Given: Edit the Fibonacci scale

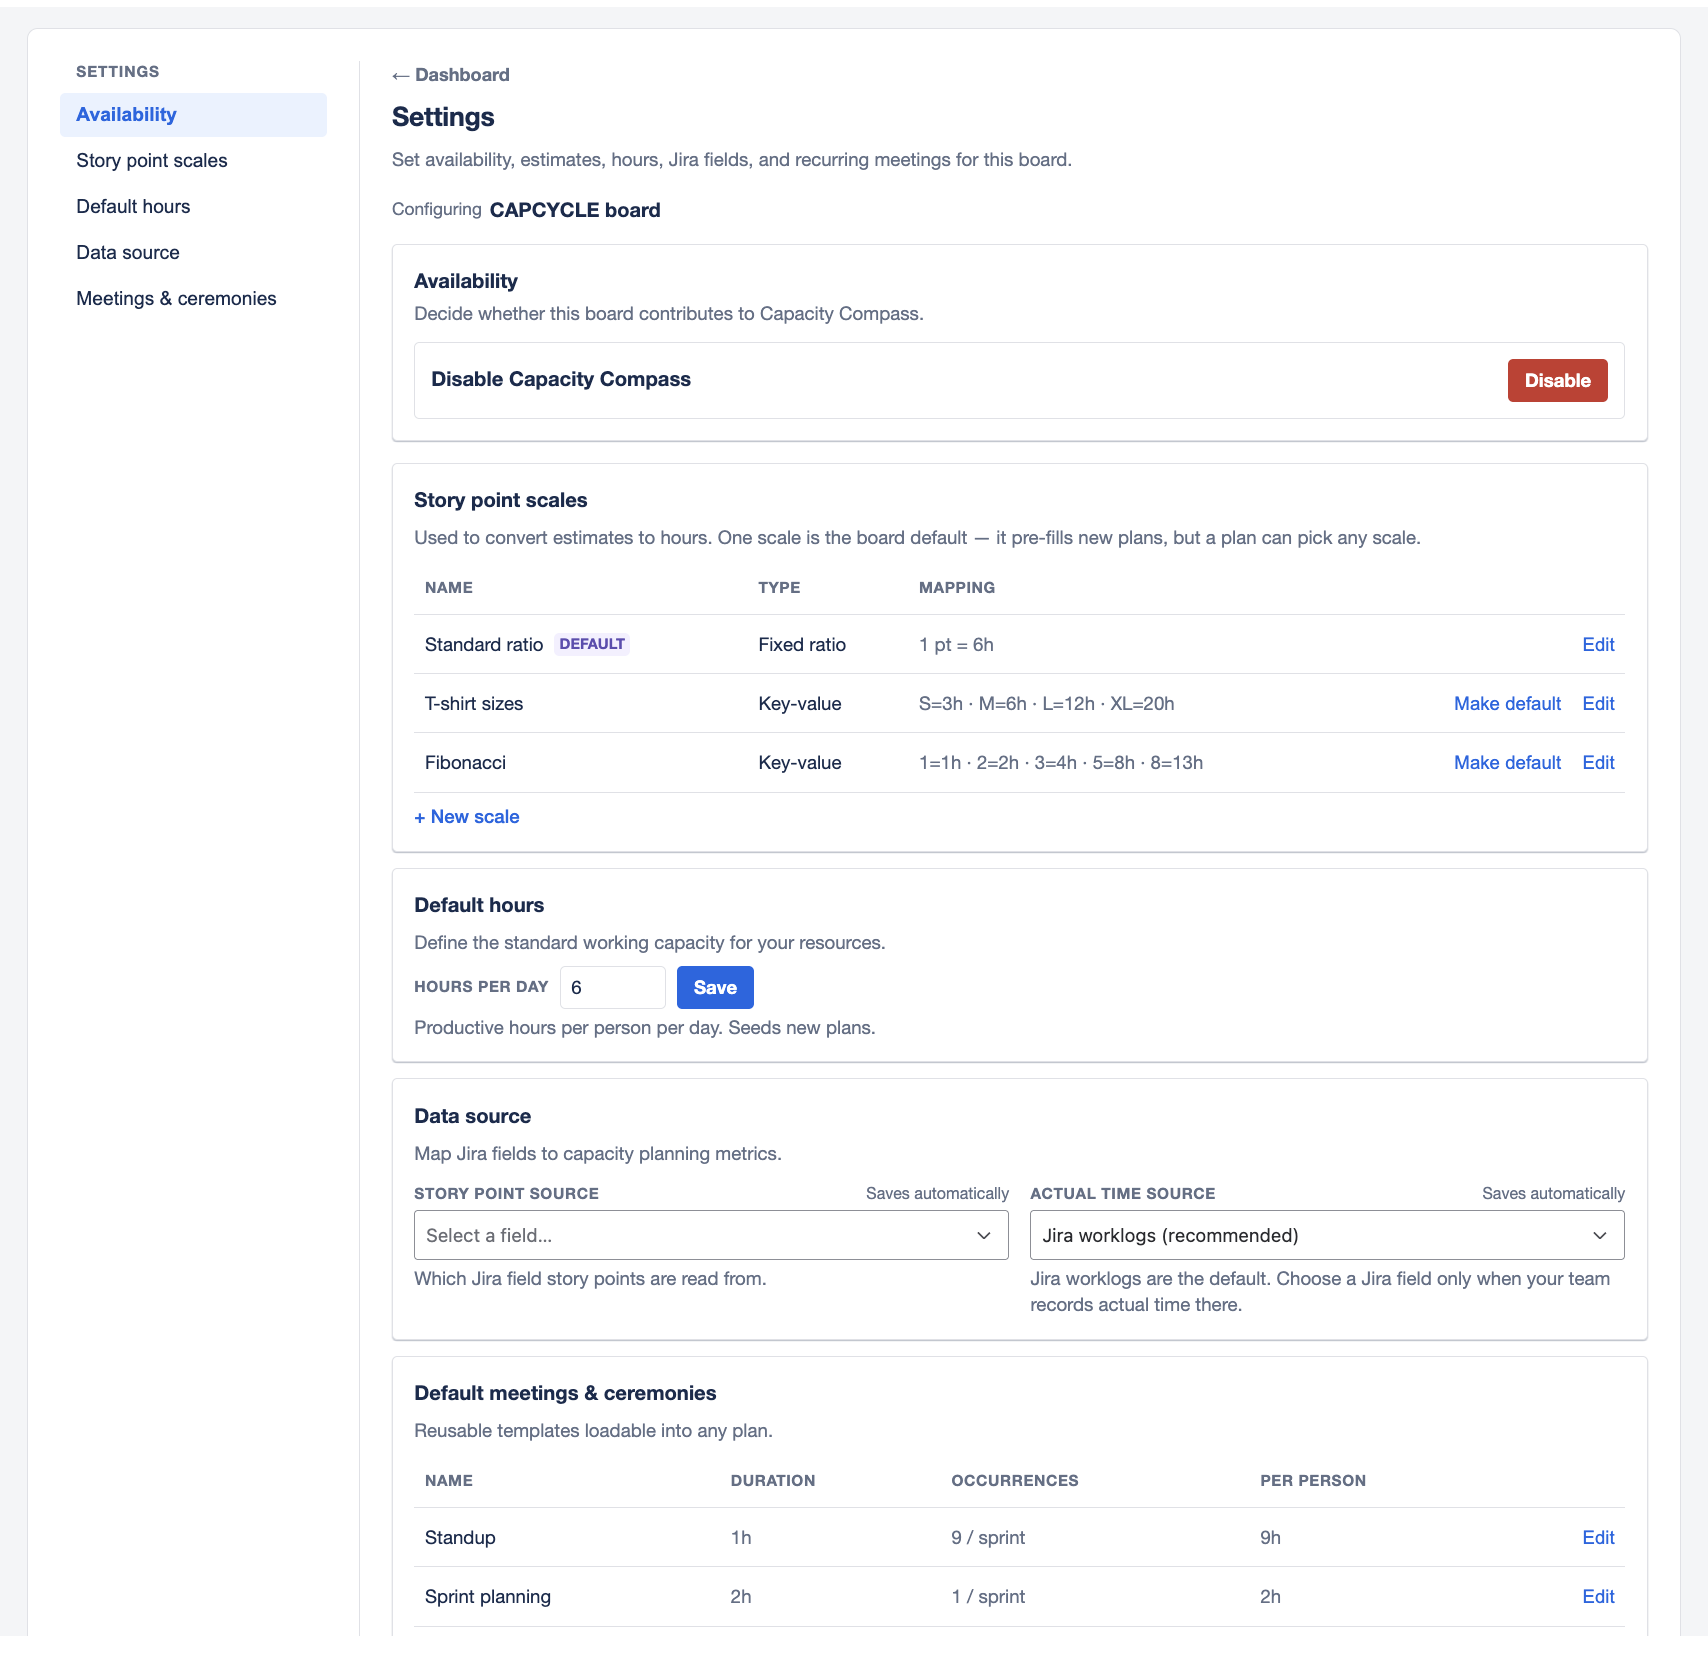Looking at the screenshot, I should [x=1598, y=763].
